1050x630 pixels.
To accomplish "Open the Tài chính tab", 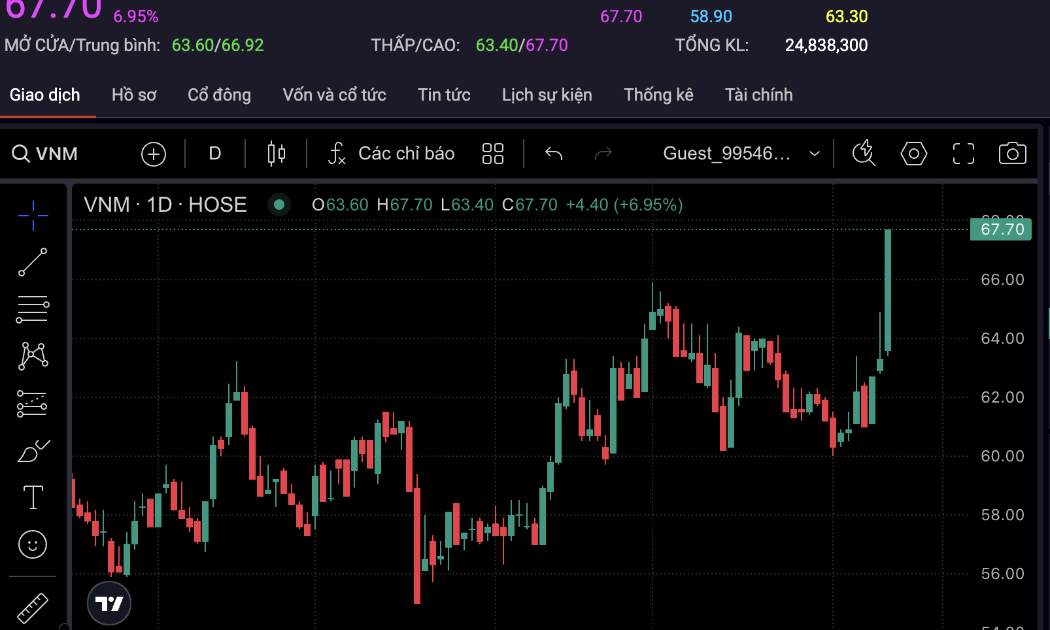I will pyautogui.click(x=758, y=95).
